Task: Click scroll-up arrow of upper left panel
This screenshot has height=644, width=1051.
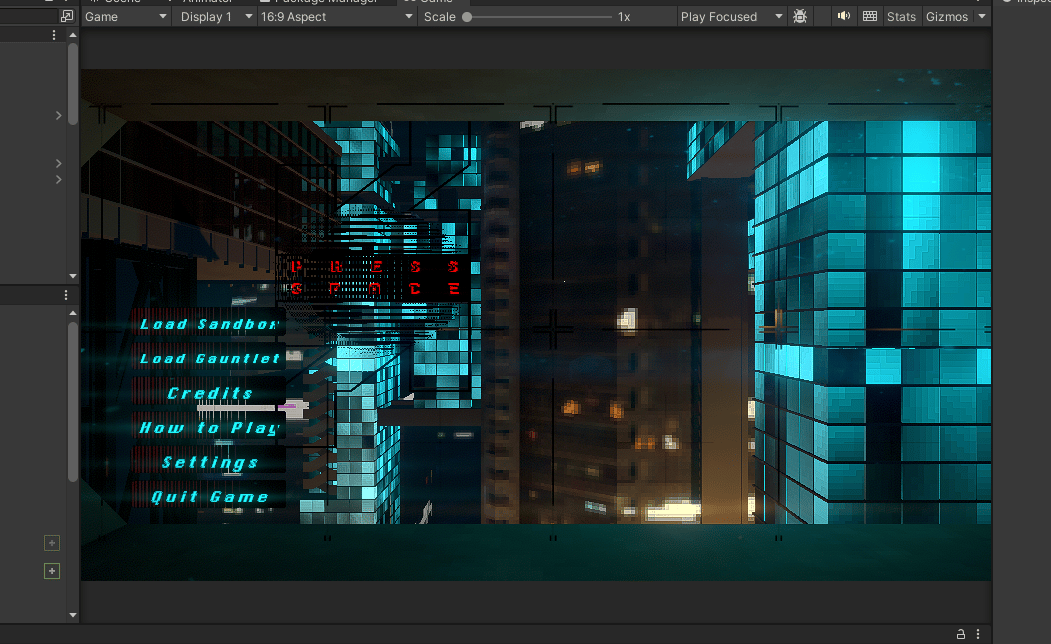Action: click(72, 35)
